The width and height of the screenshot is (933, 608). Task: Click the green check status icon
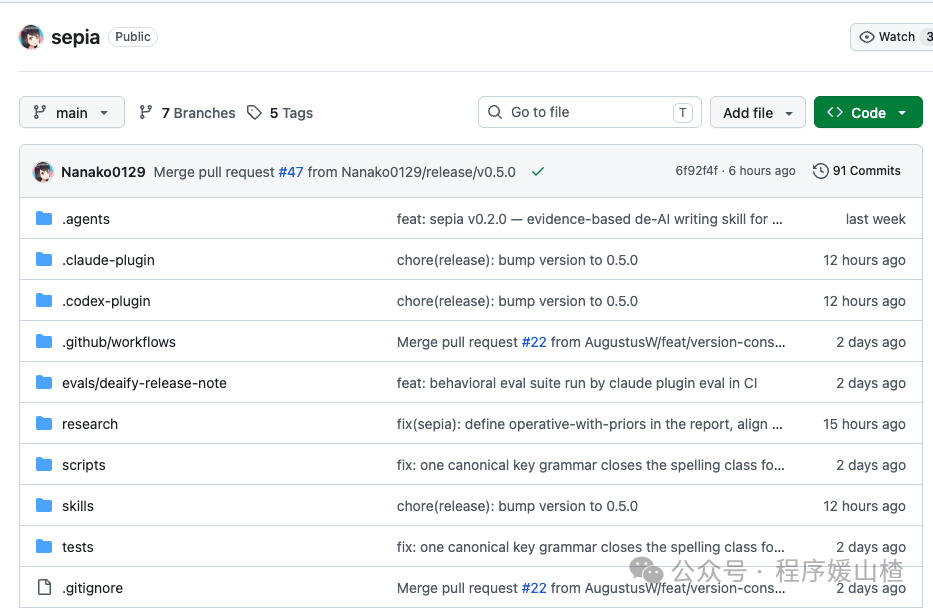tap(538, 172)
